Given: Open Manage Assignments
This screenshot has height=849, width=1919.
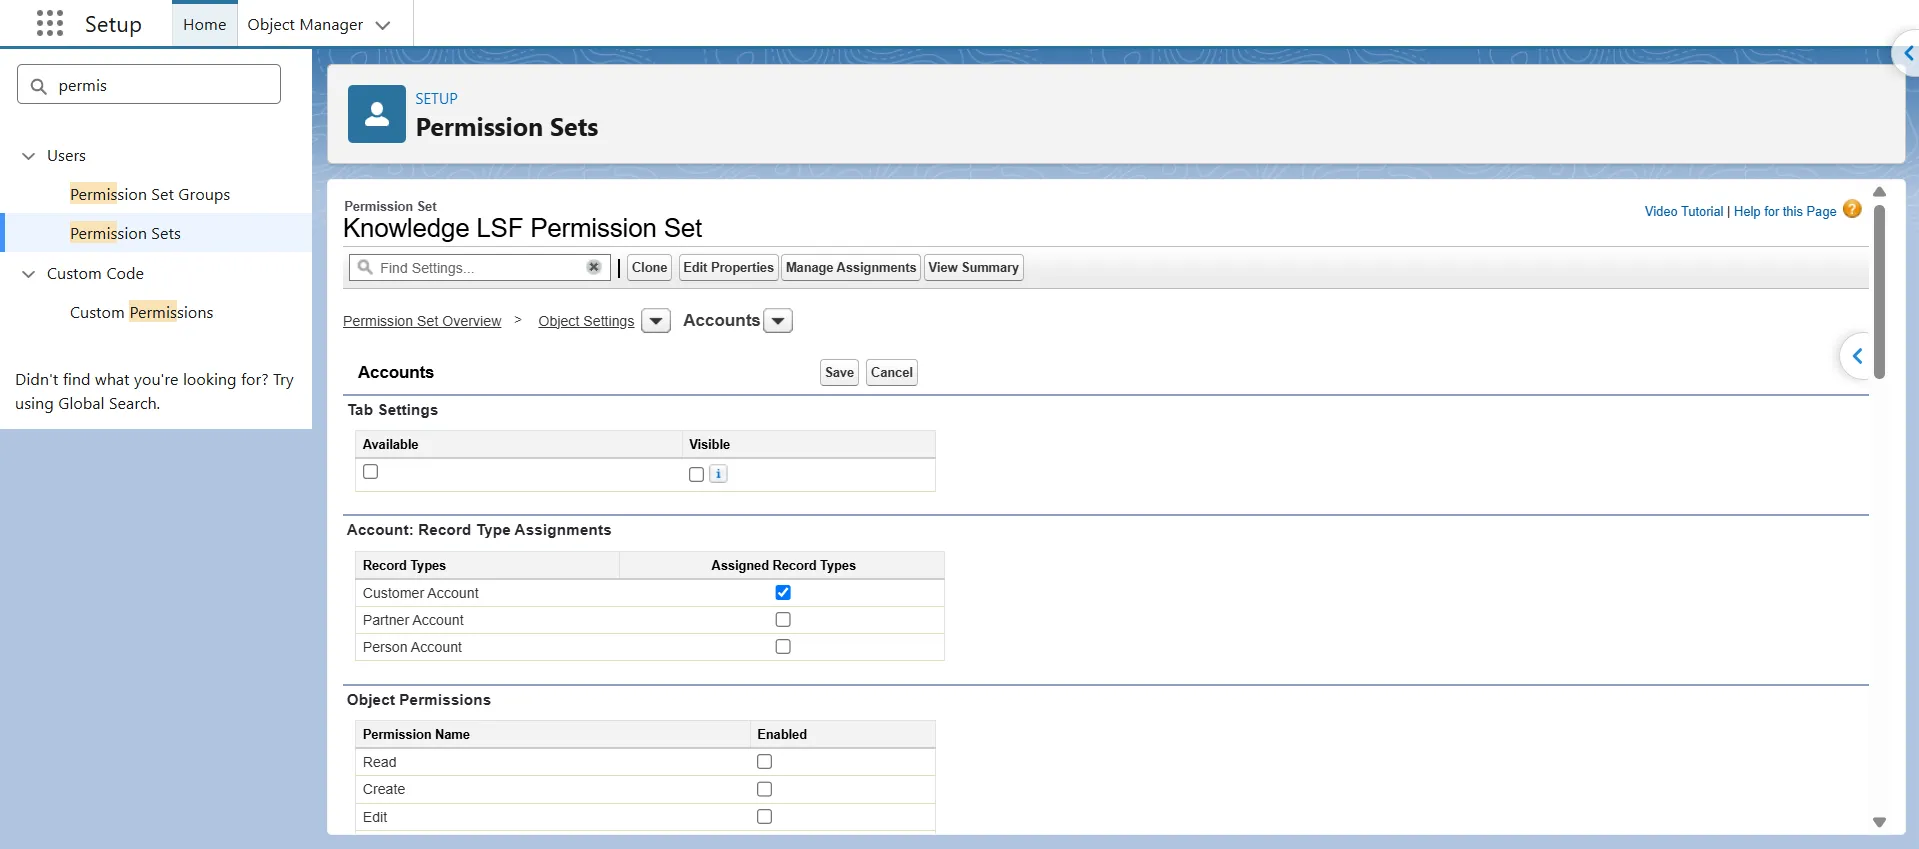Looking at the screenshot, I should pyautogui.click(x=851, y=267).
